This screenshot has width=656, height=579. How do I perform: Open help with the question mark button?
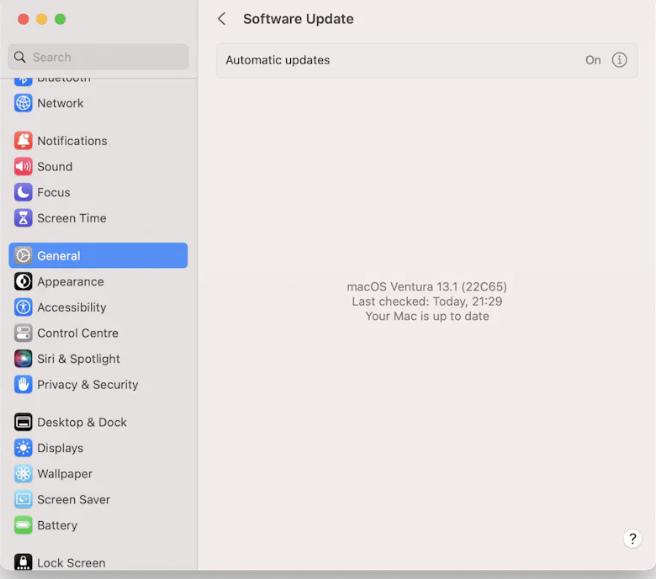click(632, 538)
